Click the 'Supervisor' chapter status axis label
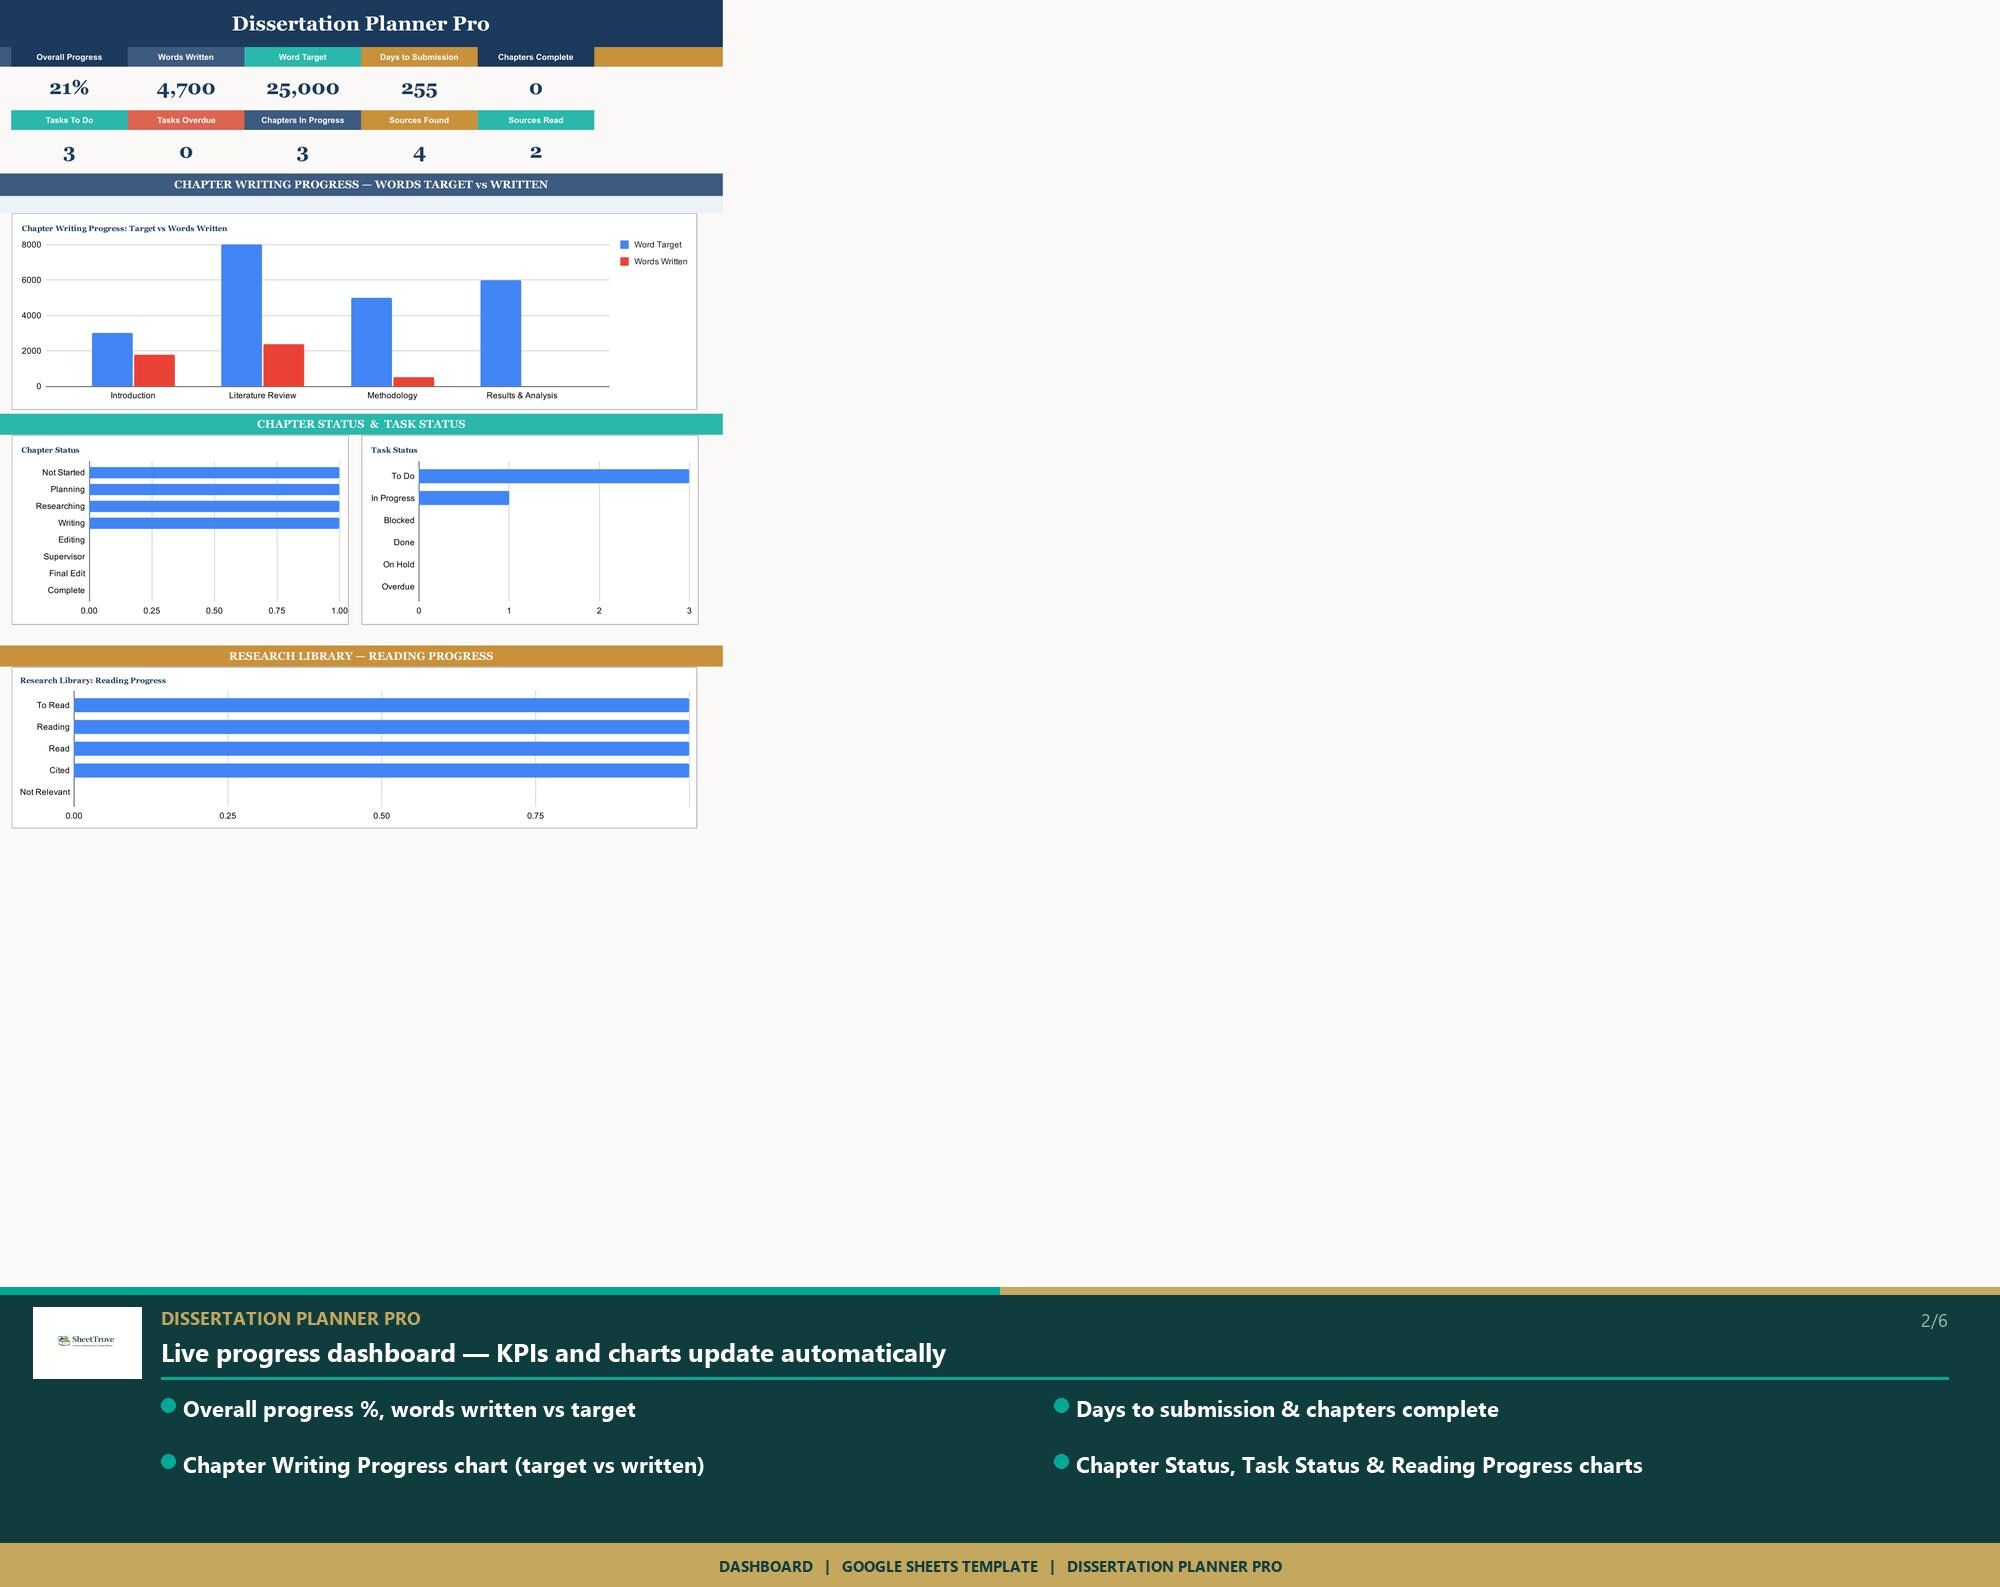The image size is (2000, 1587). click(64, 557)
